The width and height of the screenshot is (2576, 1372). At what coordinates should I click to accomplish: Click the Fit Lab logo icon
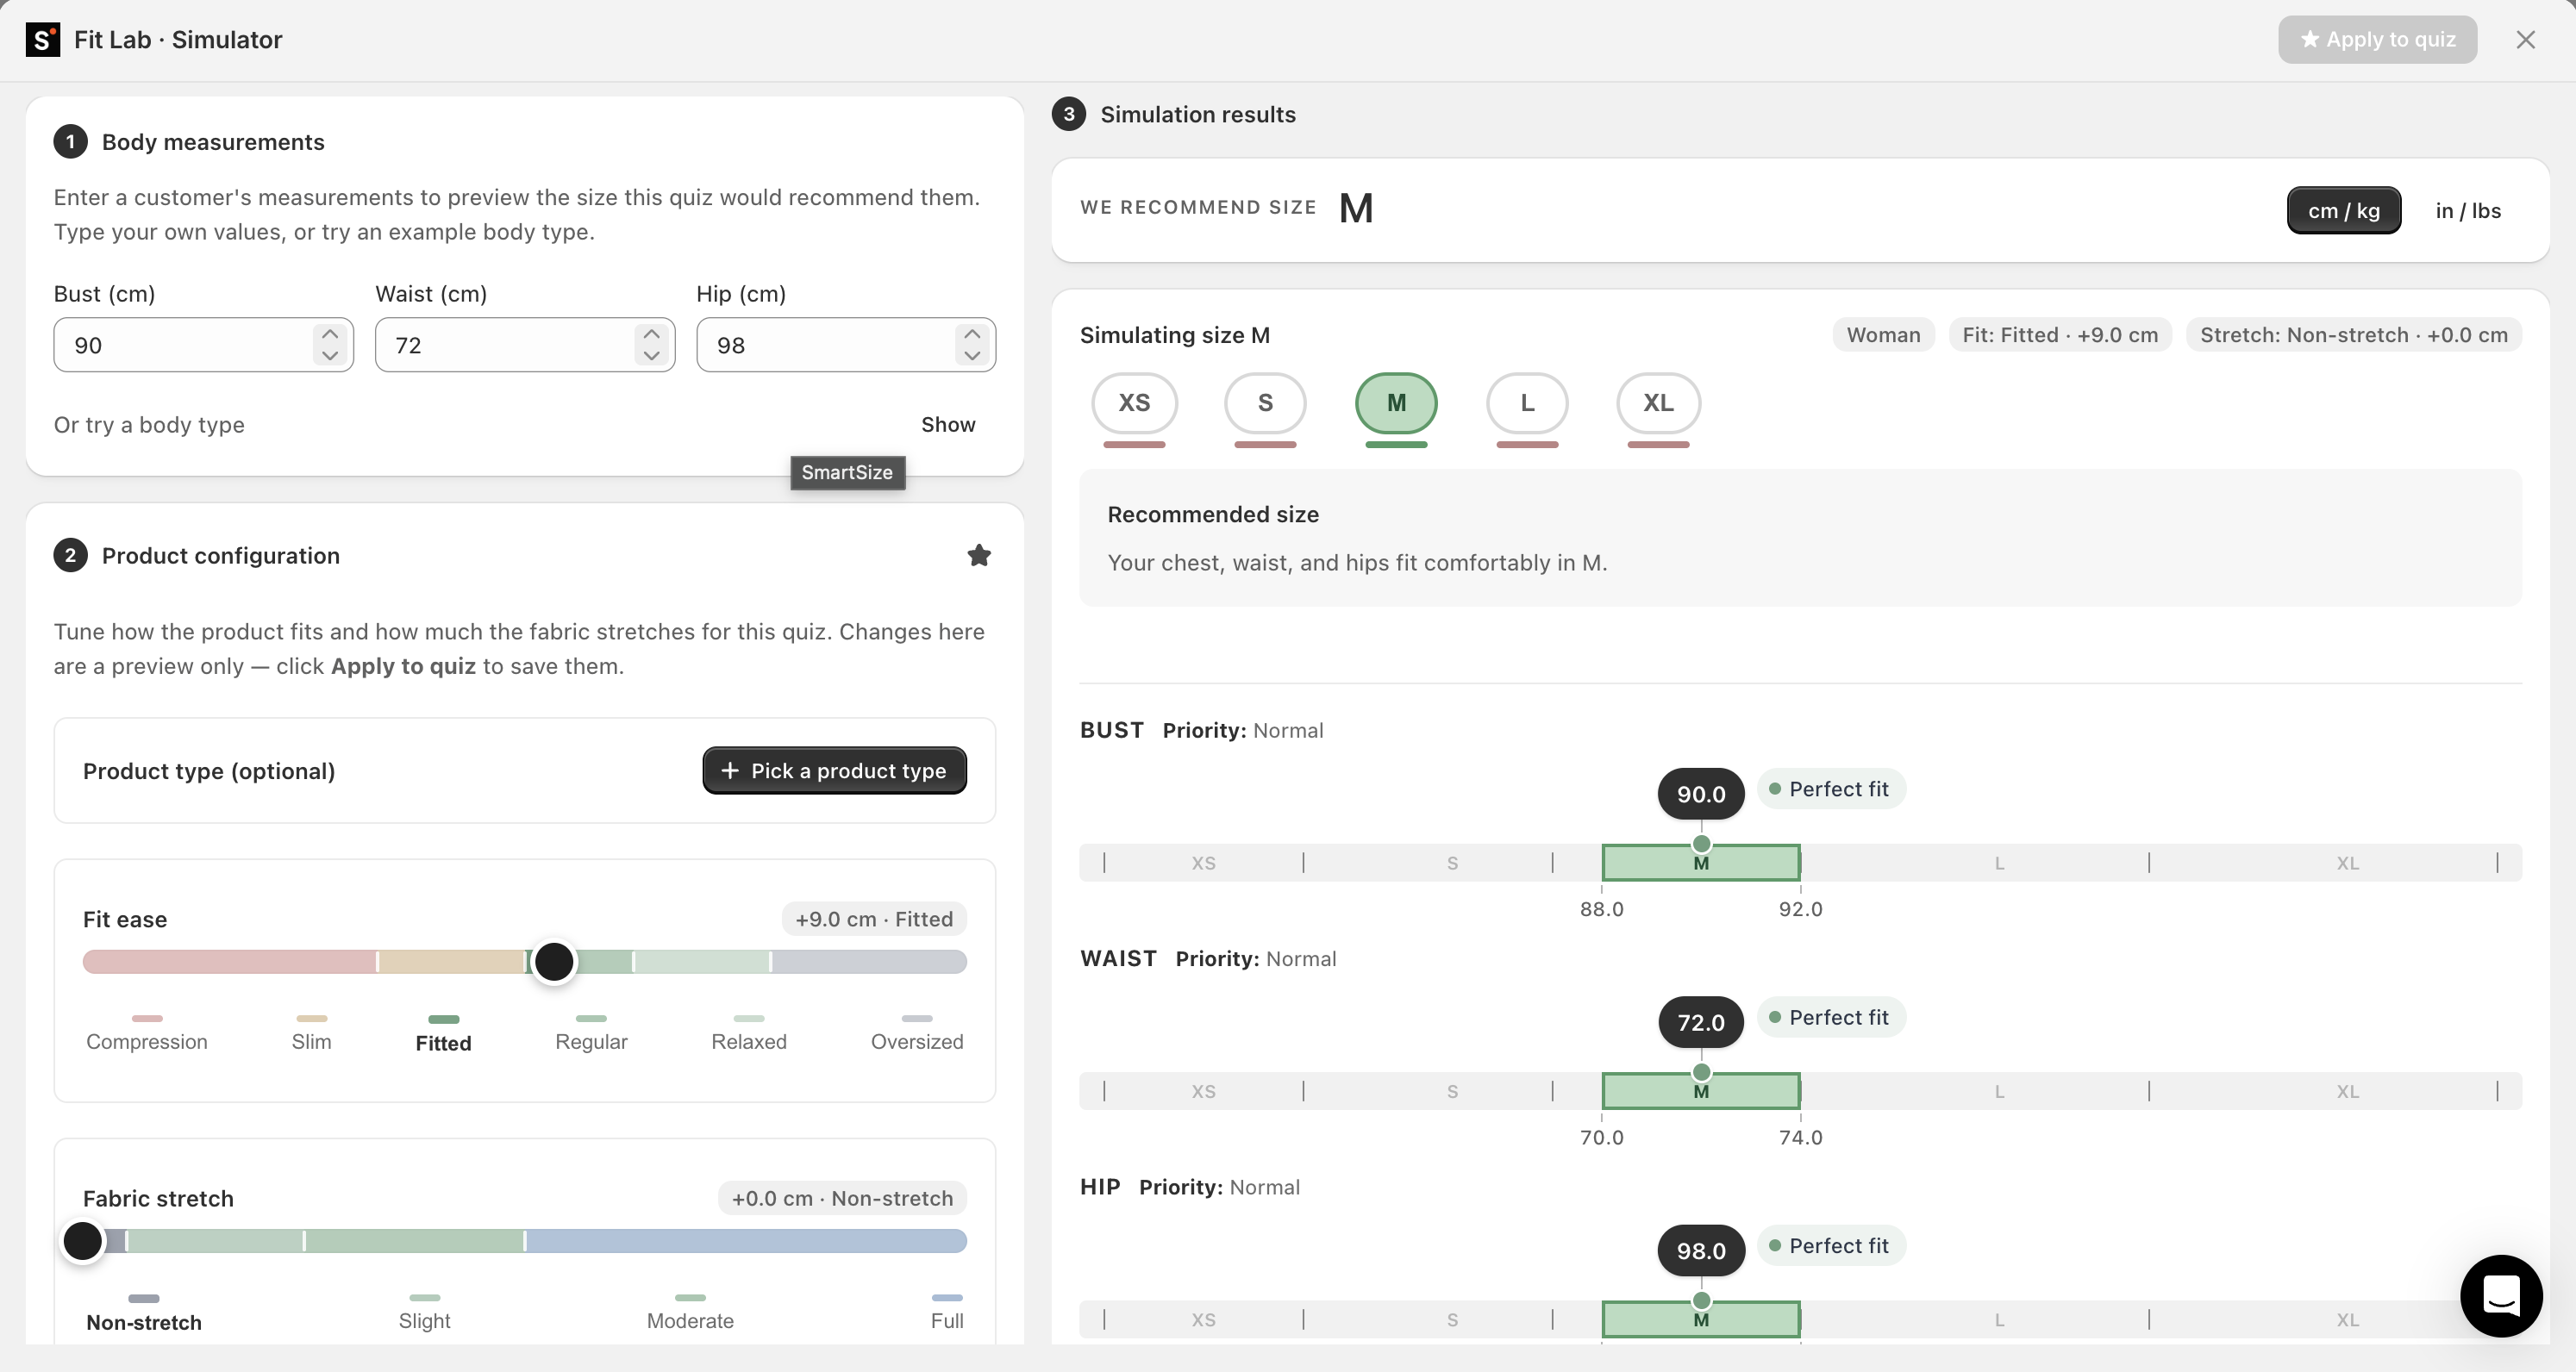tap(42, 40)
